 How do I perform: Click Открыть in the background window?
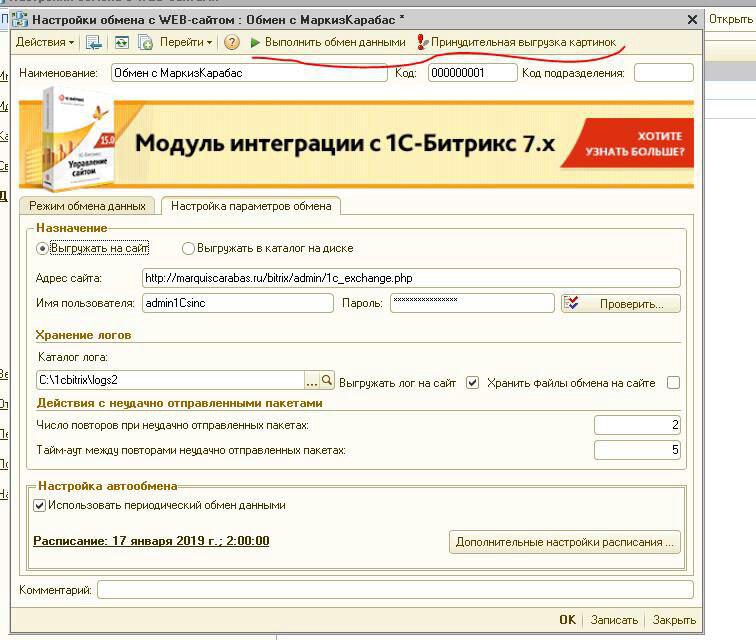coord(730,19)
